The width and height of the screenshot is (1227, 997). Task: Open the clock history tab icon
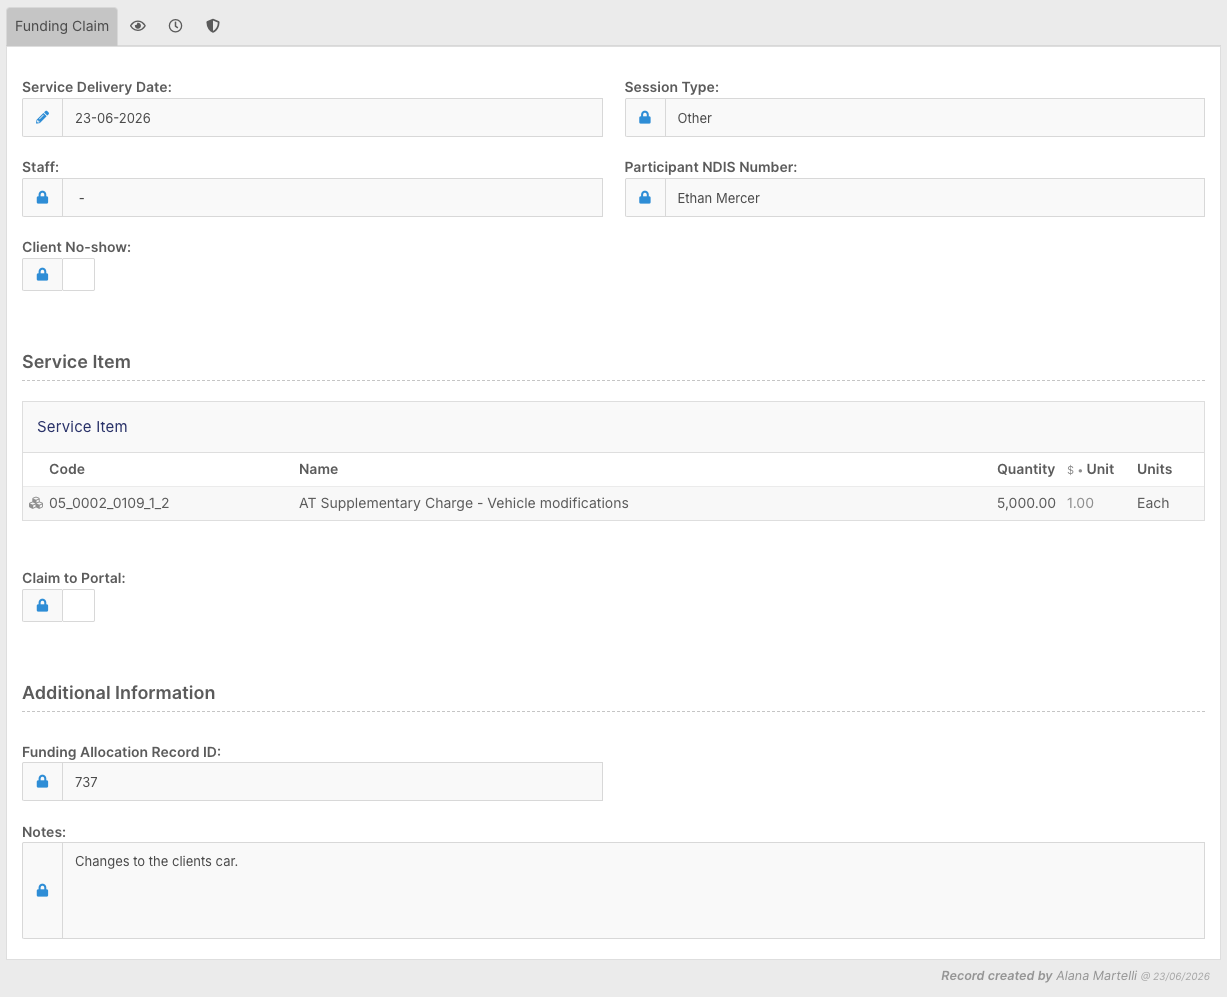(x=176, y=26)
